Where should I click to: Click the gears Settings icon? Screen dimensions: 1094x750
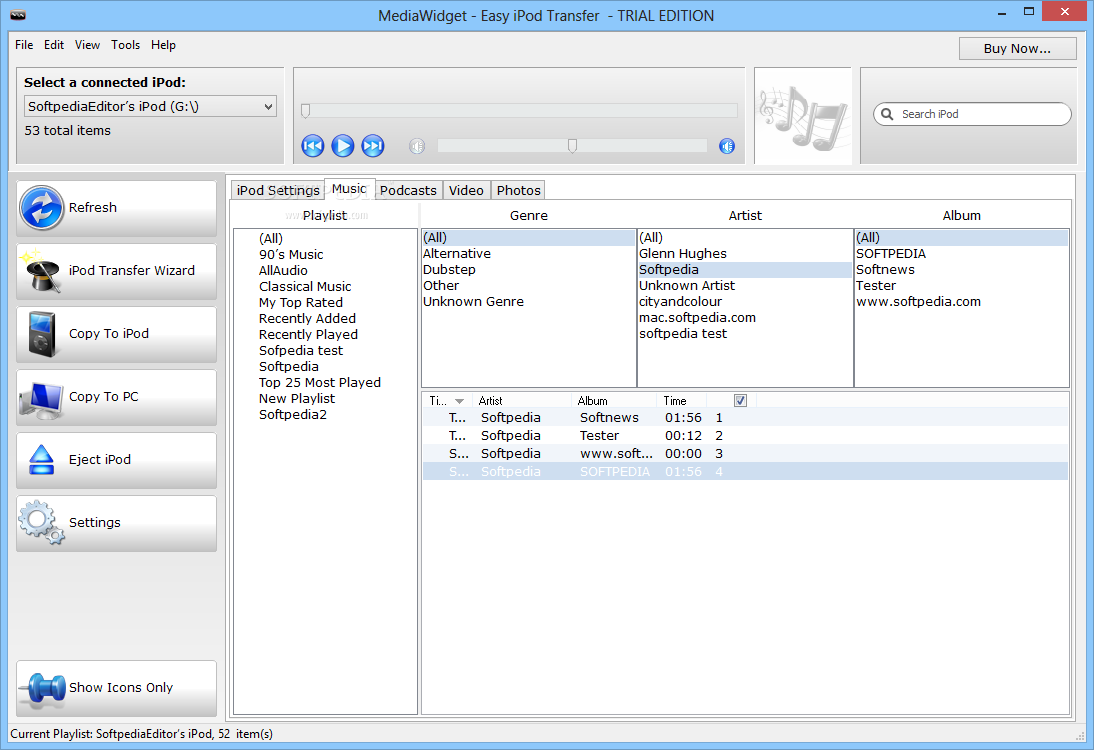(41, 523)
